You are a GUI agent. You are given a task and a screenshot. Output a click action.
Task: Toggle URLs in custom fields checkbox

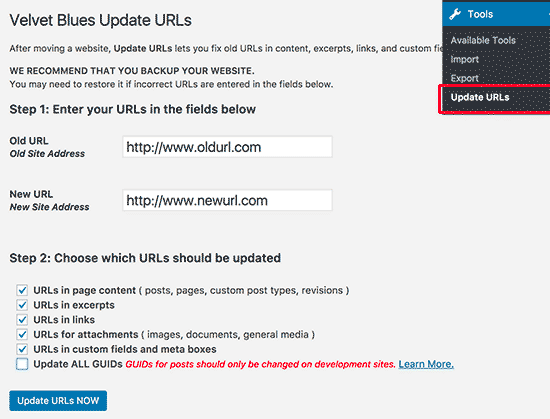(22, 349)
